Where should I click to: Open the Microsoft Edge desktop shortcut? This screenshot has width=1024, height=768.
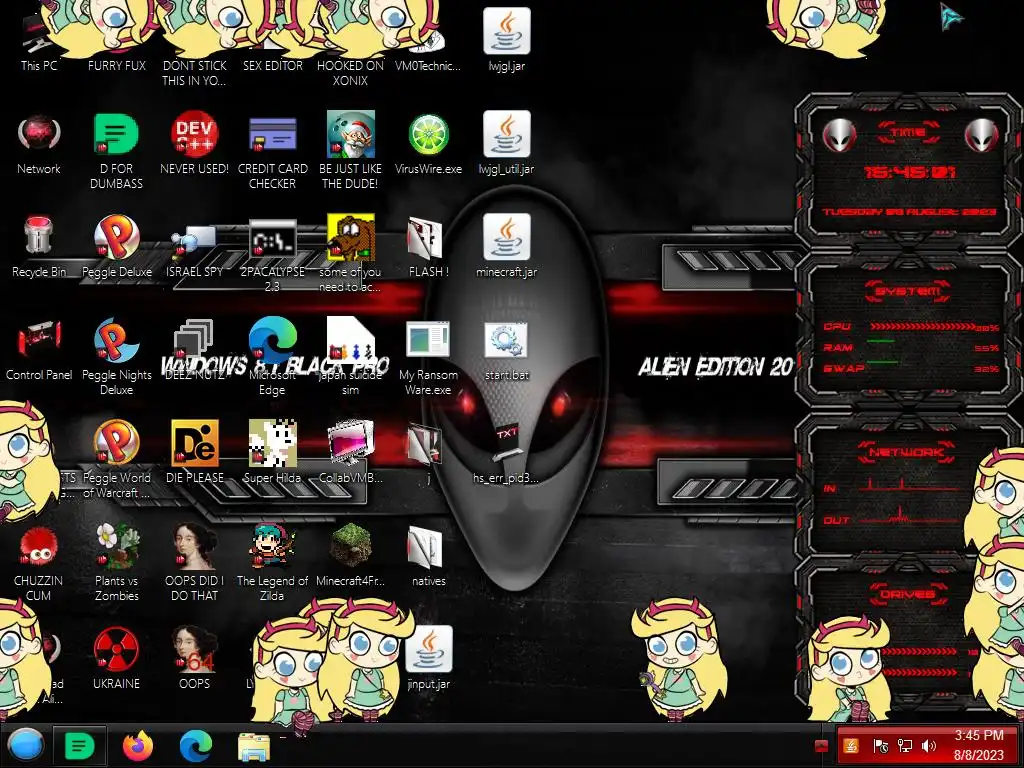272,340
